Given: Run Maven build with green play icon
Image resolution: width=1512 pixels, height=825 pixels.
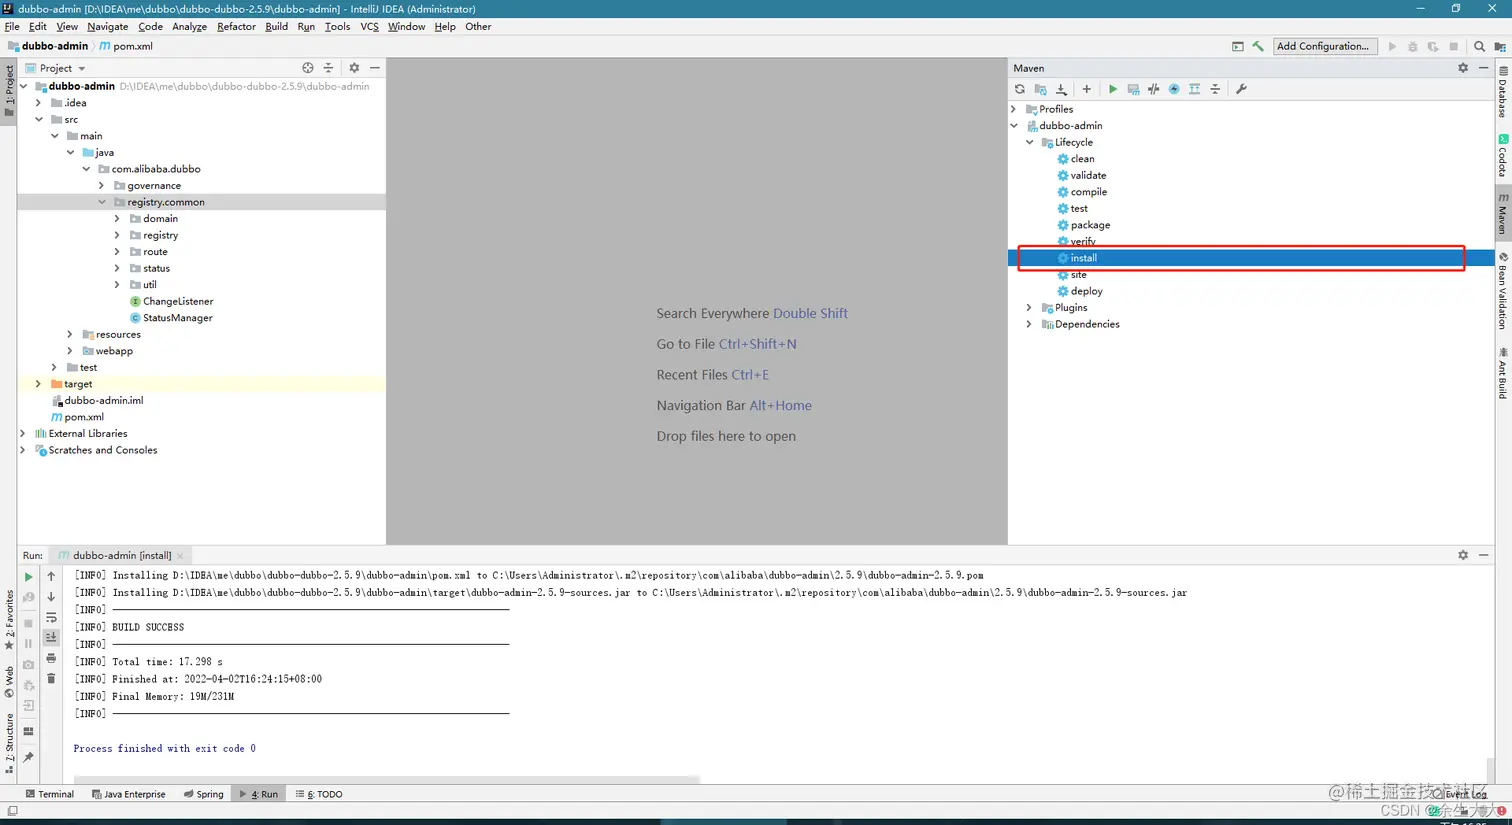Looking at the screenshot, I should click(x=1112, y=89).
